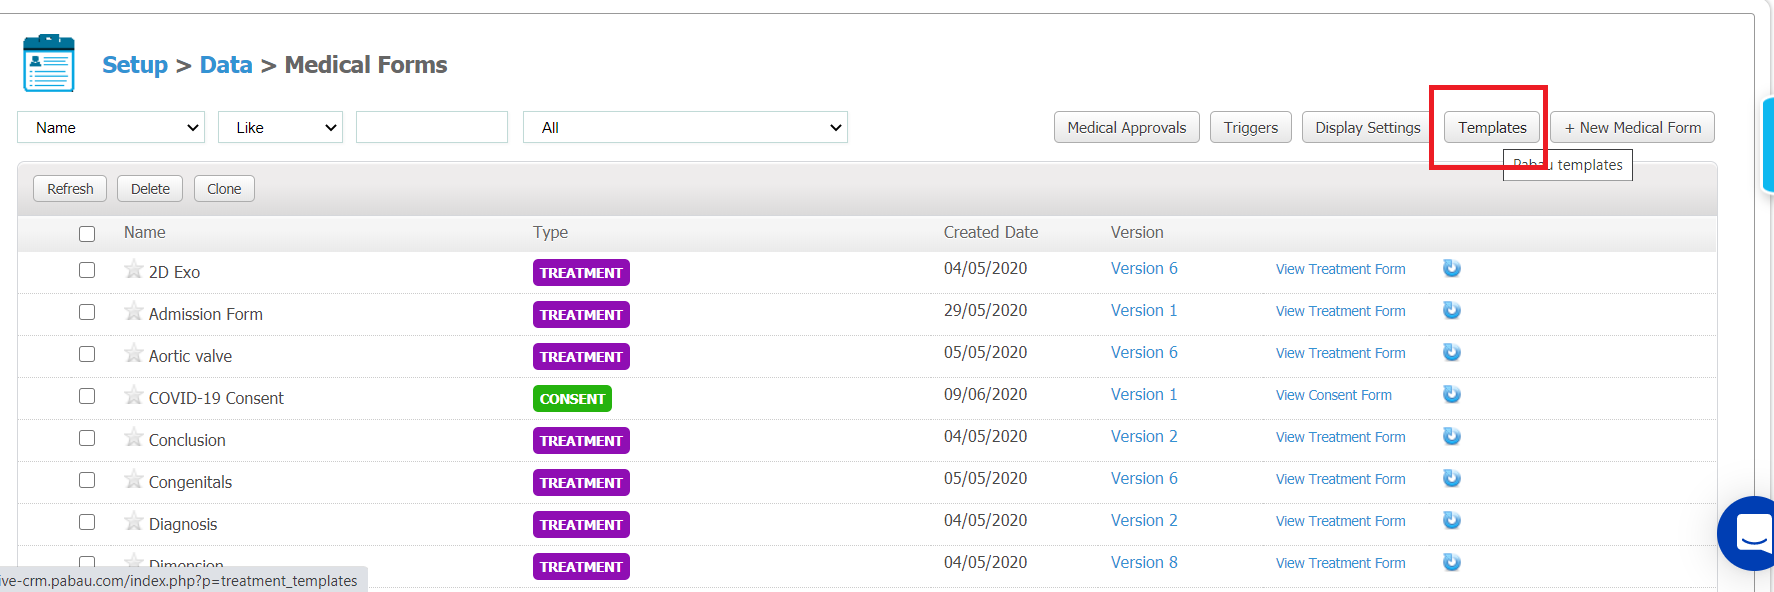This screenshot has width=1774, height=592.
Task: Click the blue refresh icon in the 04/05/2020 Version 8 row
Action: point(1452,562)
